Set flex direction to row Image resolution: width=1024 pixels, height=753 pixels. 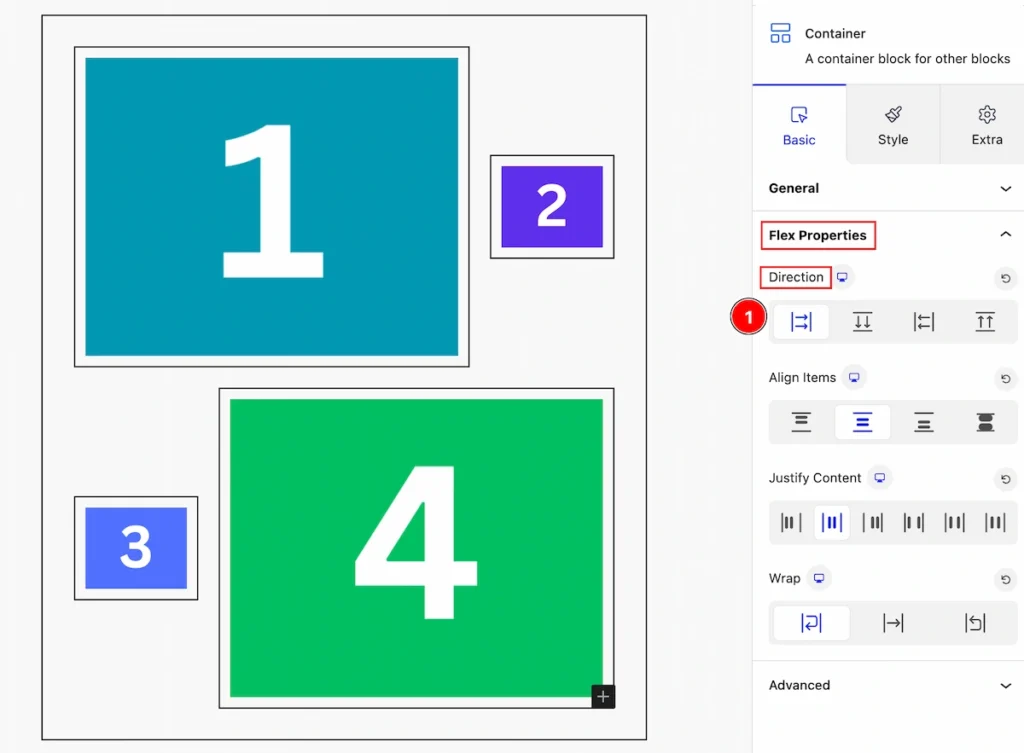(x=801, y=322)
